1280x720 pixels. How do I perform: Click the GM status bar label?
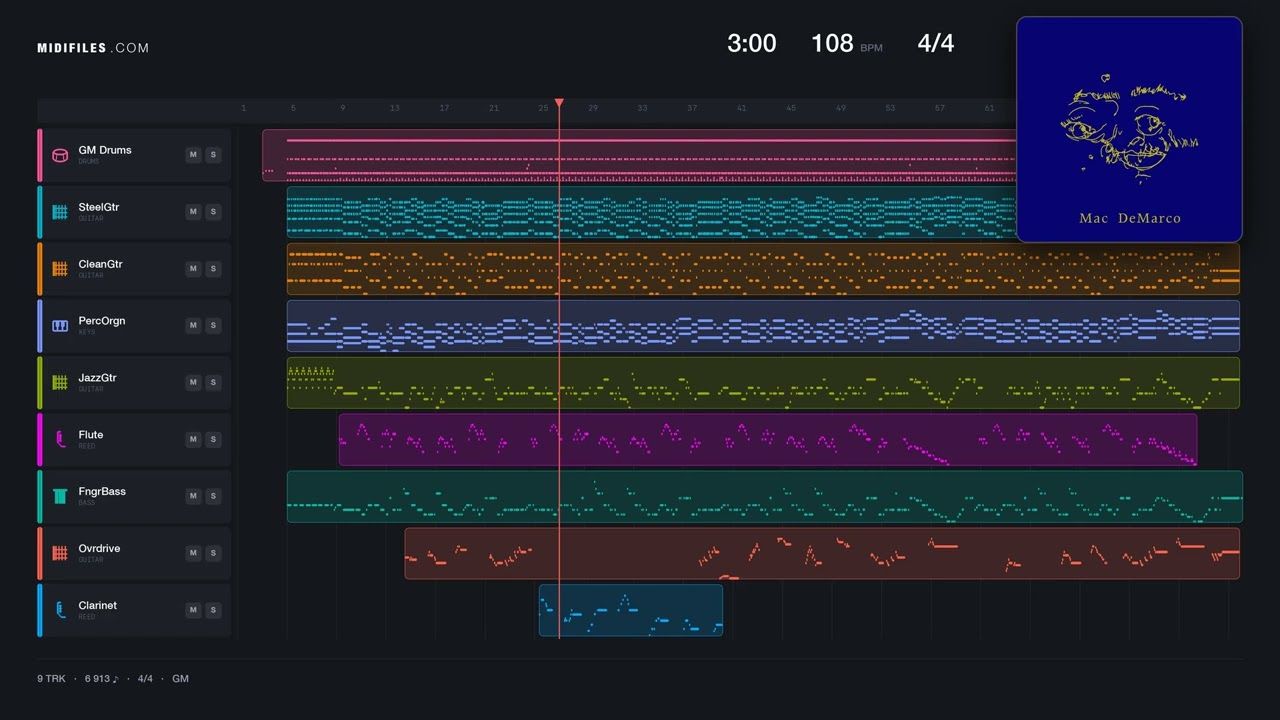point(180,679)
